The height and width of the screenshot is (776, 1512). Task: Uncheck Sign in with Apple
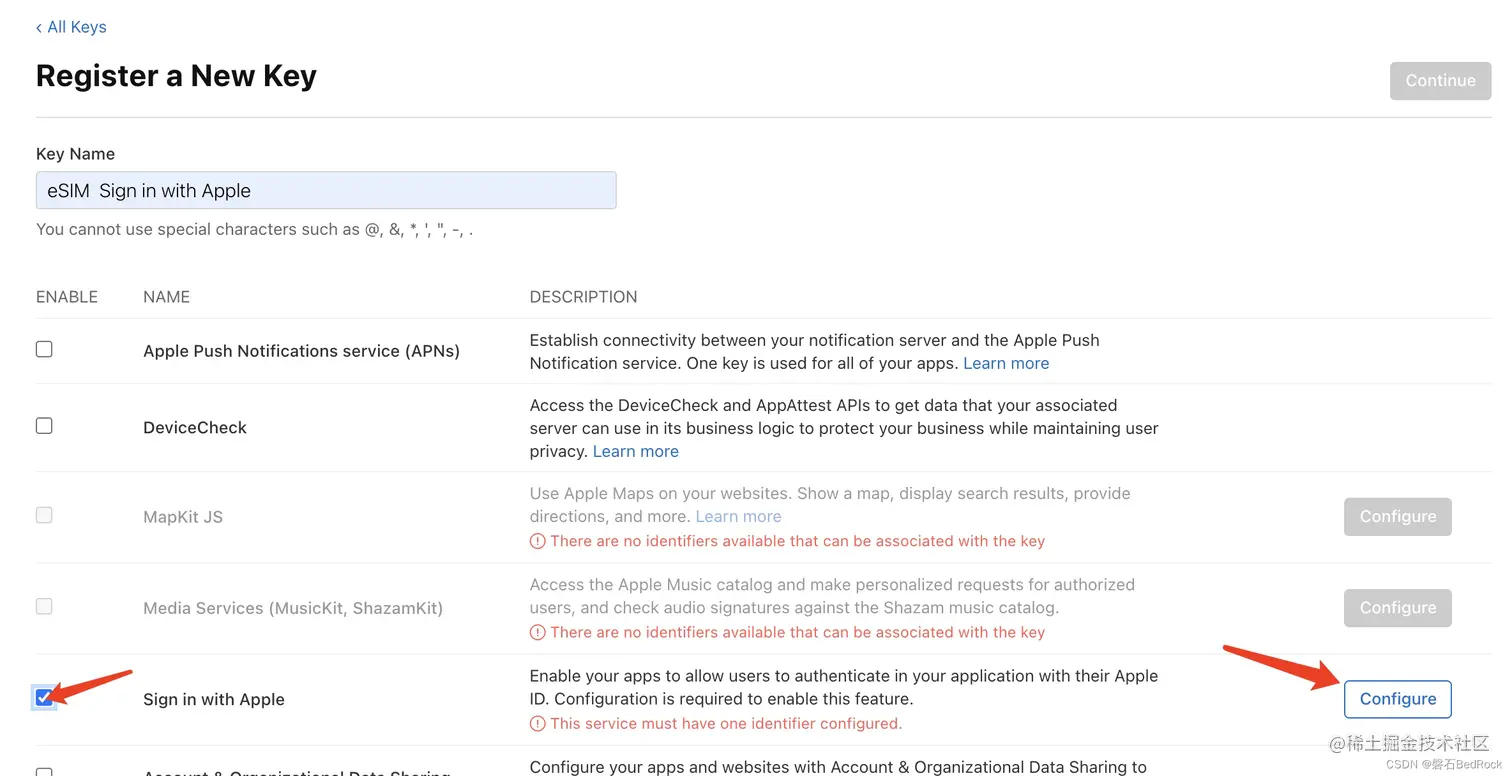click(x=44, y=698)
